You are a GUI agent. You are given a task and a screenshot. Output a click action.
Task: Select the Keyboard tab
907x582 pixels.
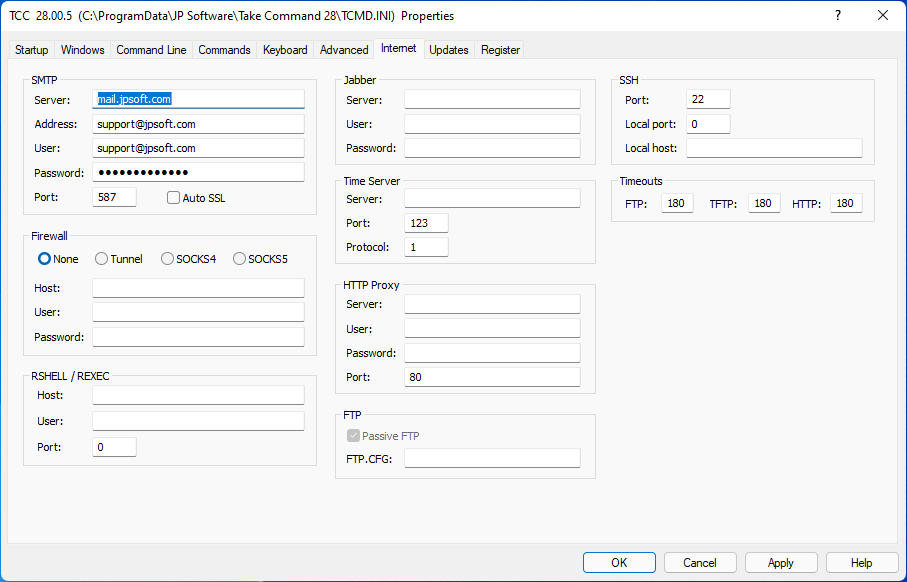click(x=285, y=50)
